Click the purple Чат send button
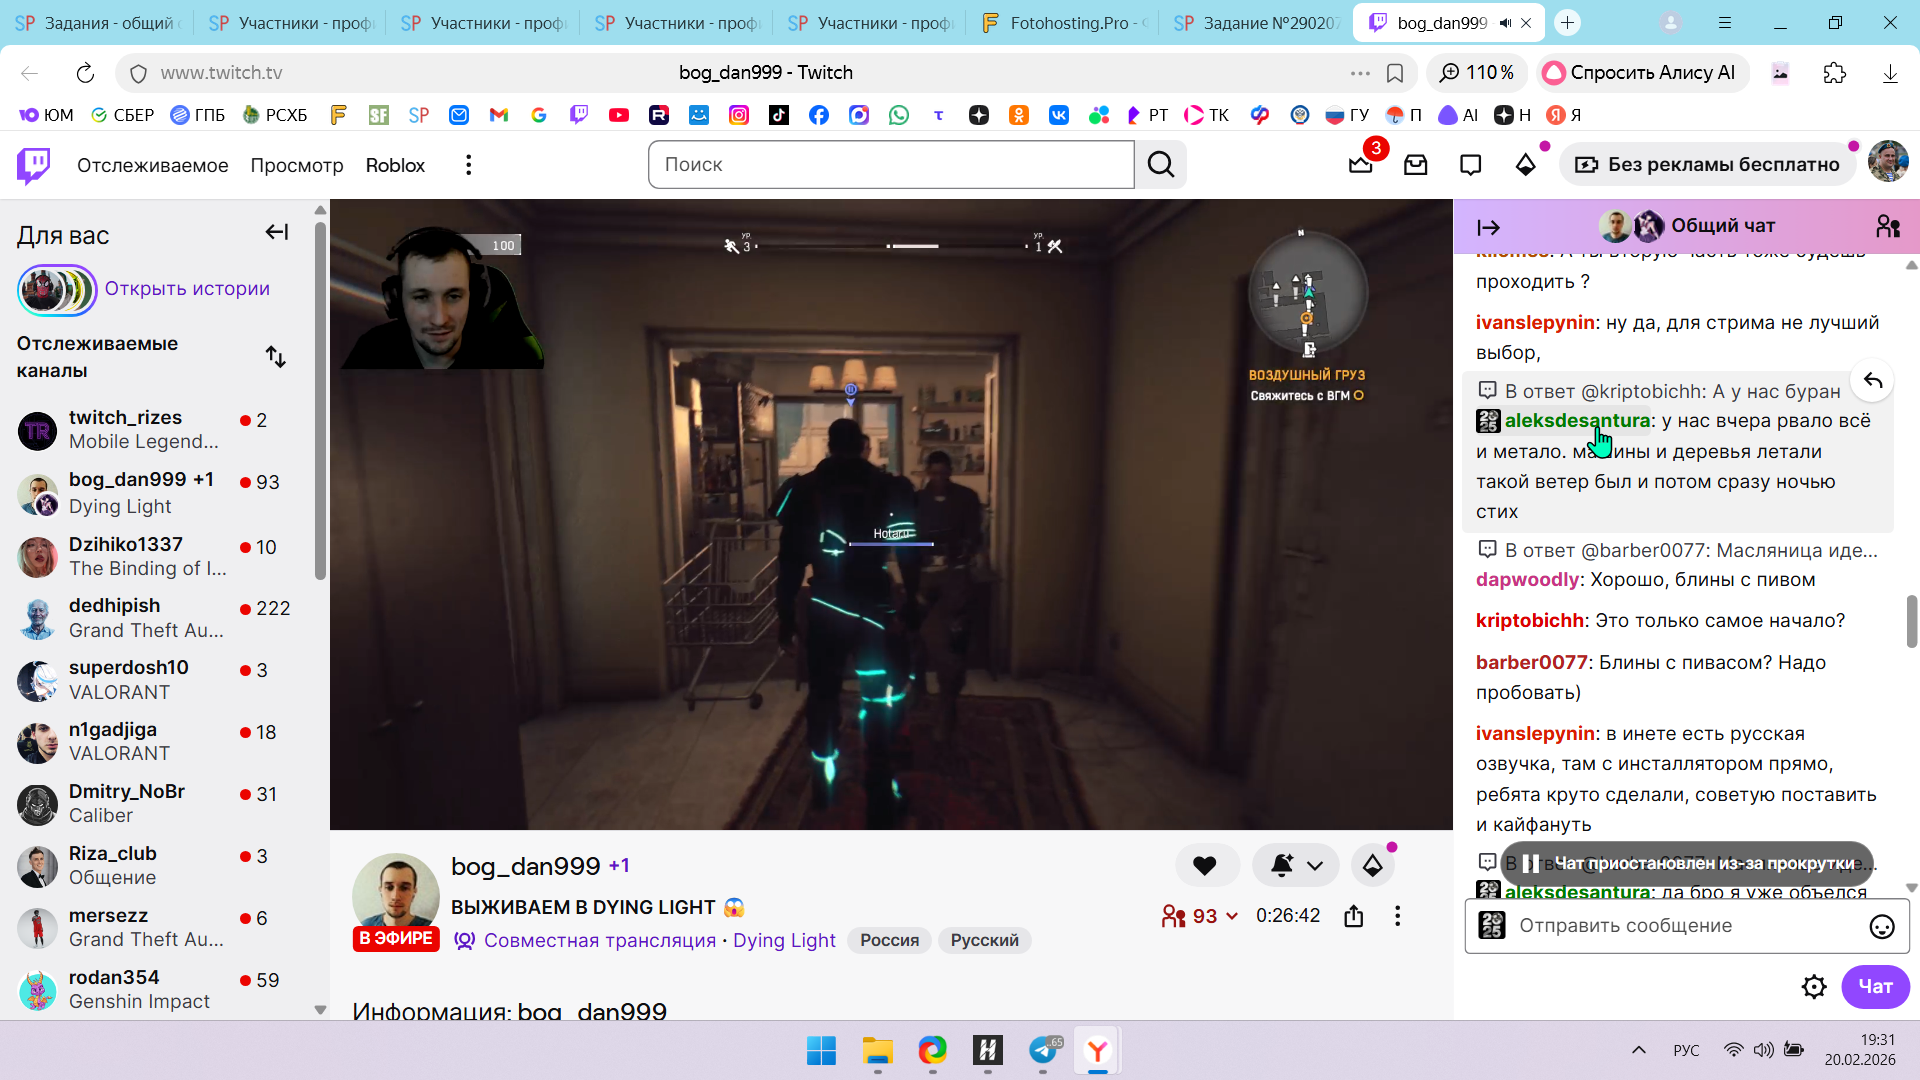The height and width of the screenshot is (1080, 1920). tap(1874, 987)
